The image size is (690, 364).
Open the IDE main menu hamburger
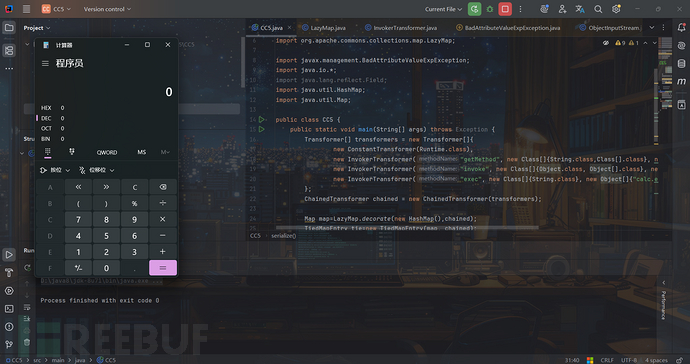coord(26,9)
